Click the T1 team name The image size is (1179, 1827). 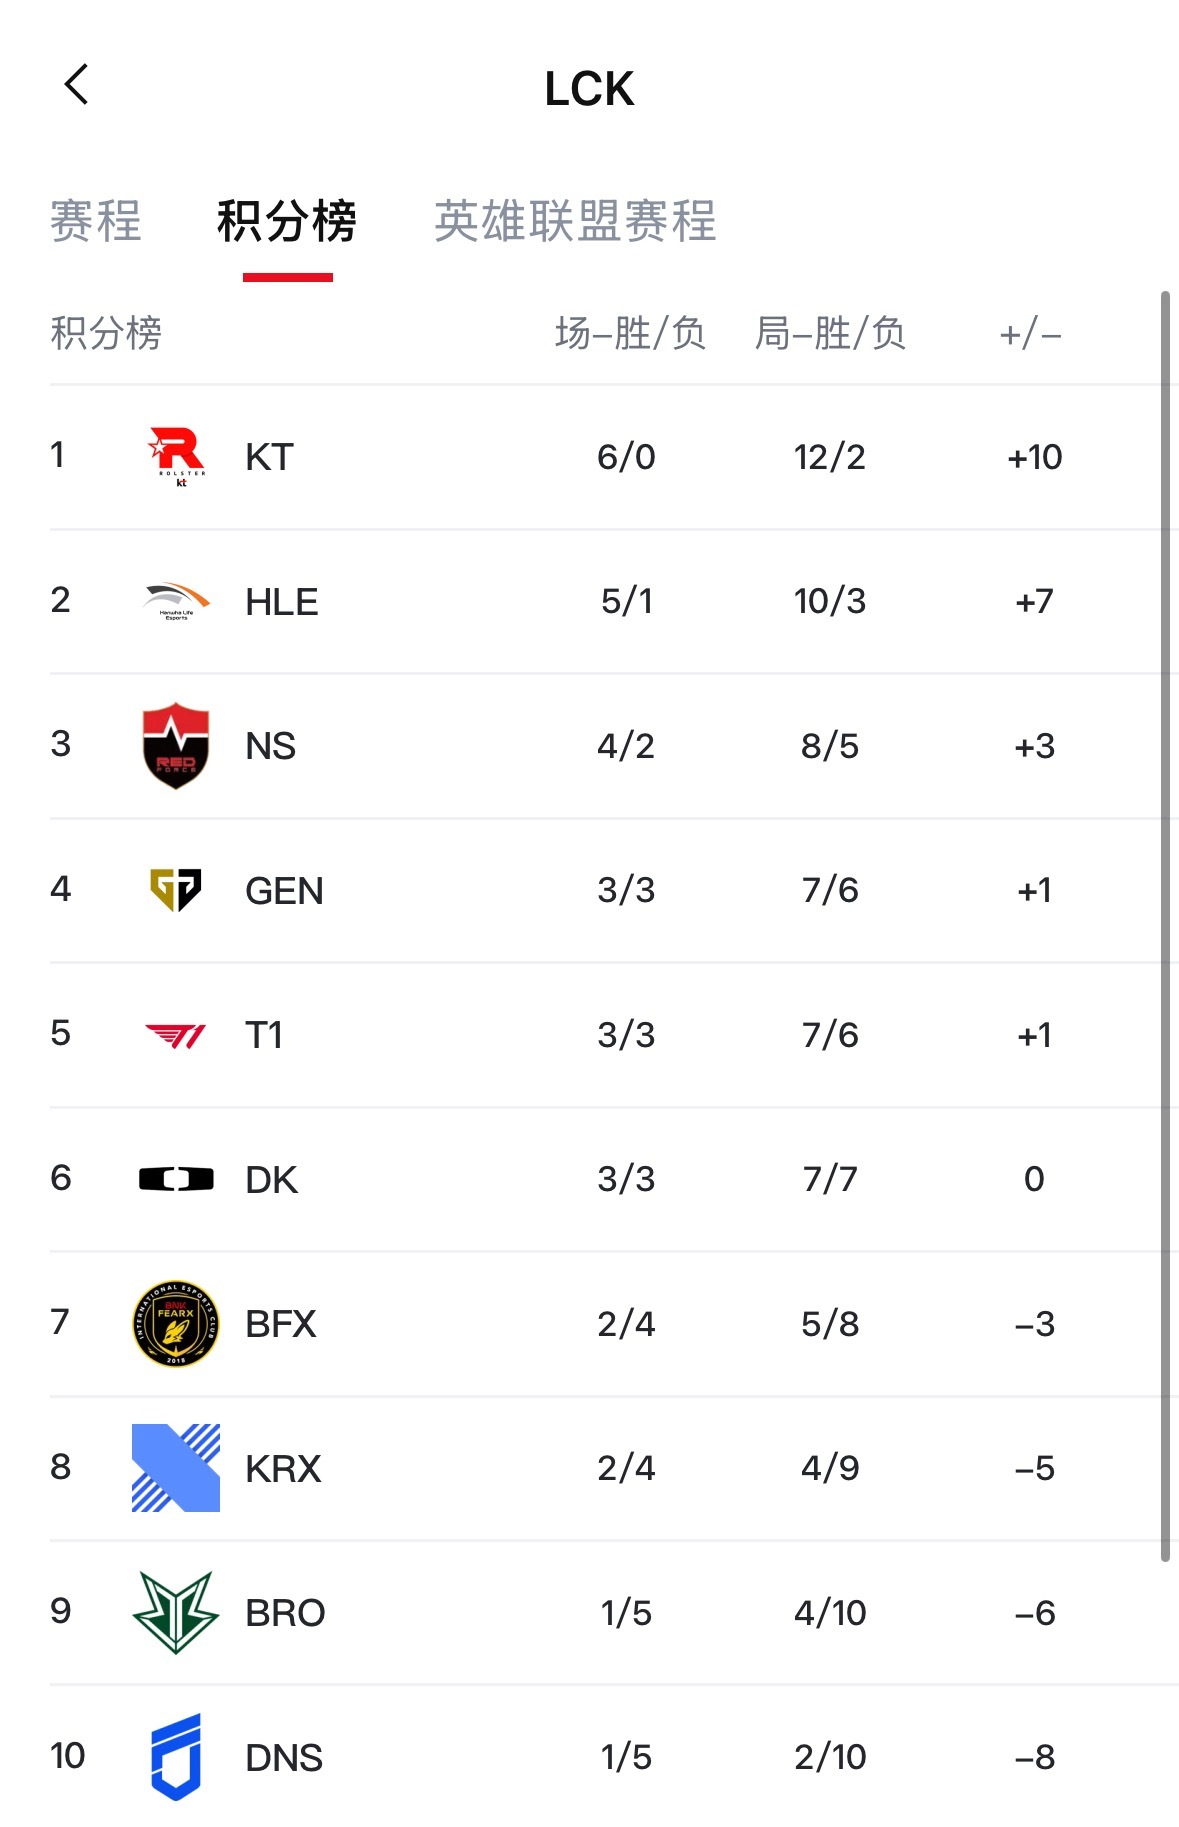(x=264, y=1035)
